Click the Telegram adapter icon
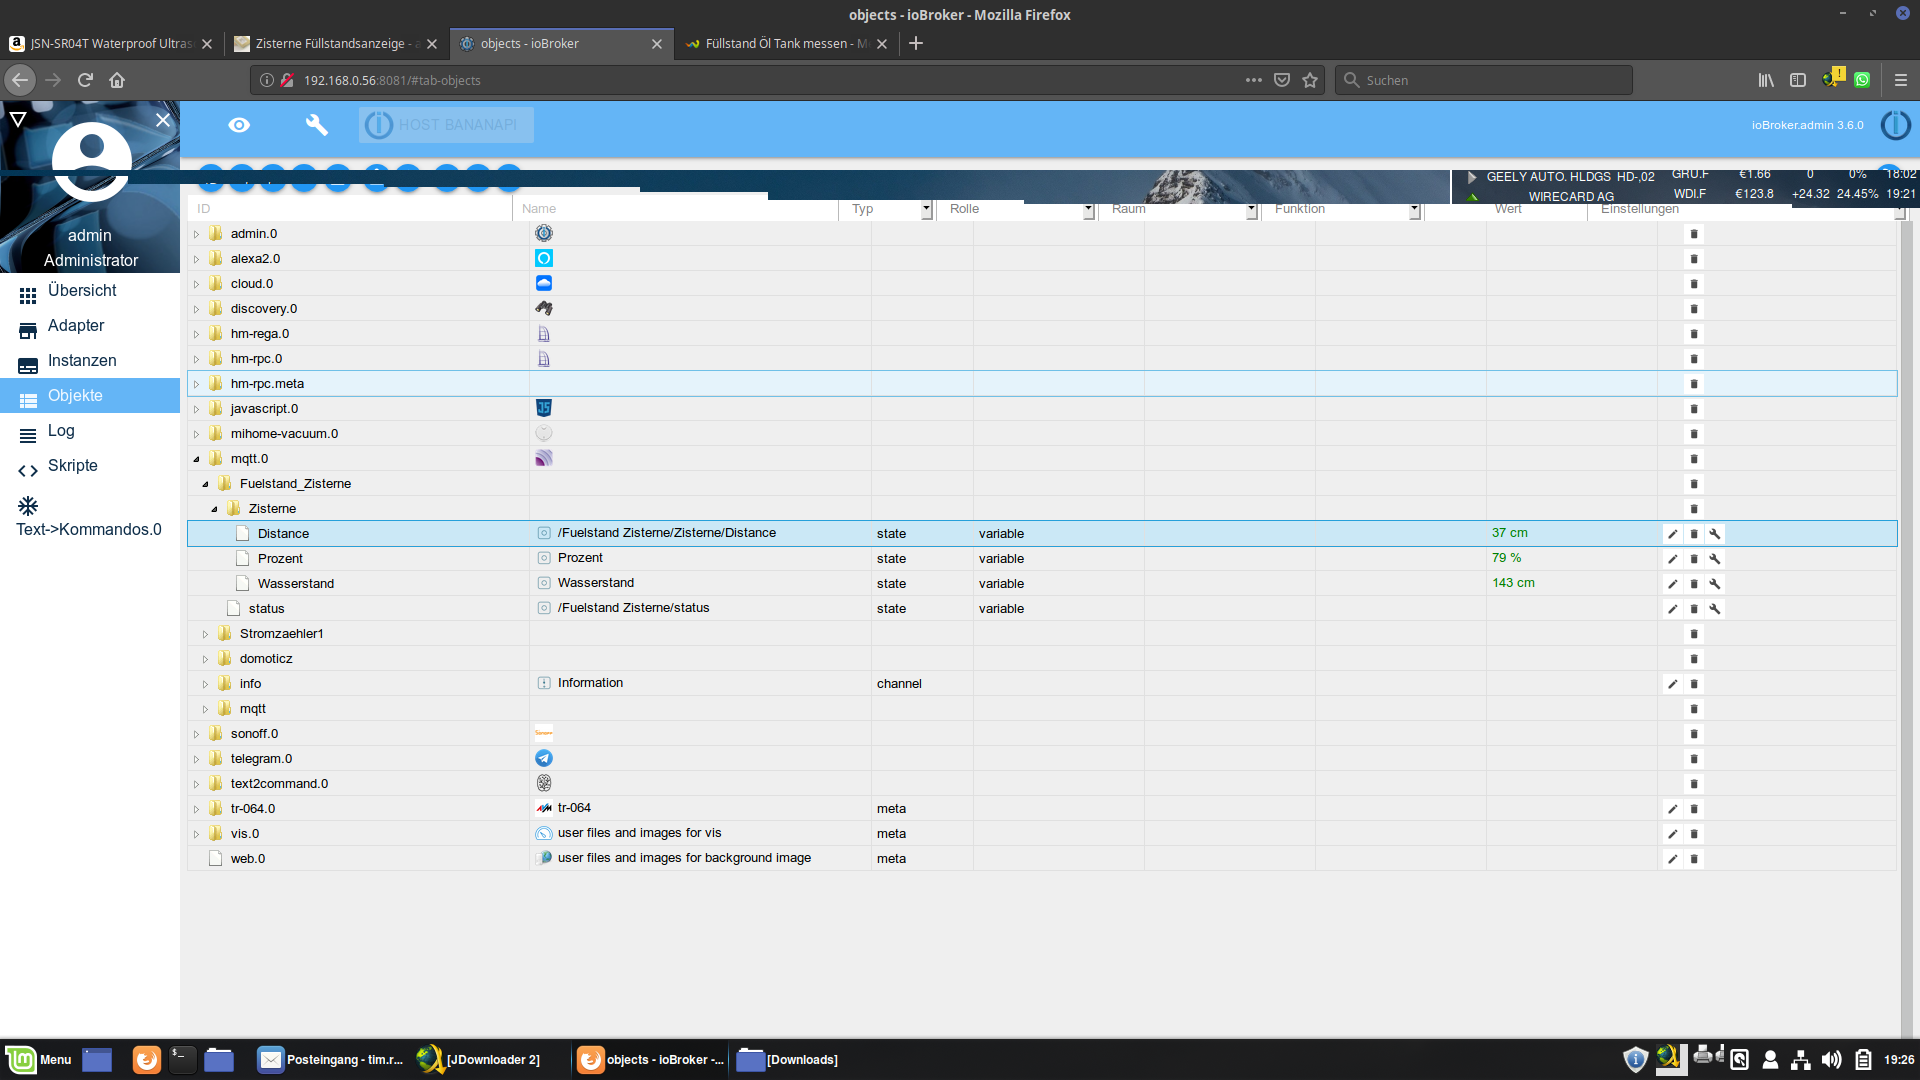 [543, 757]
